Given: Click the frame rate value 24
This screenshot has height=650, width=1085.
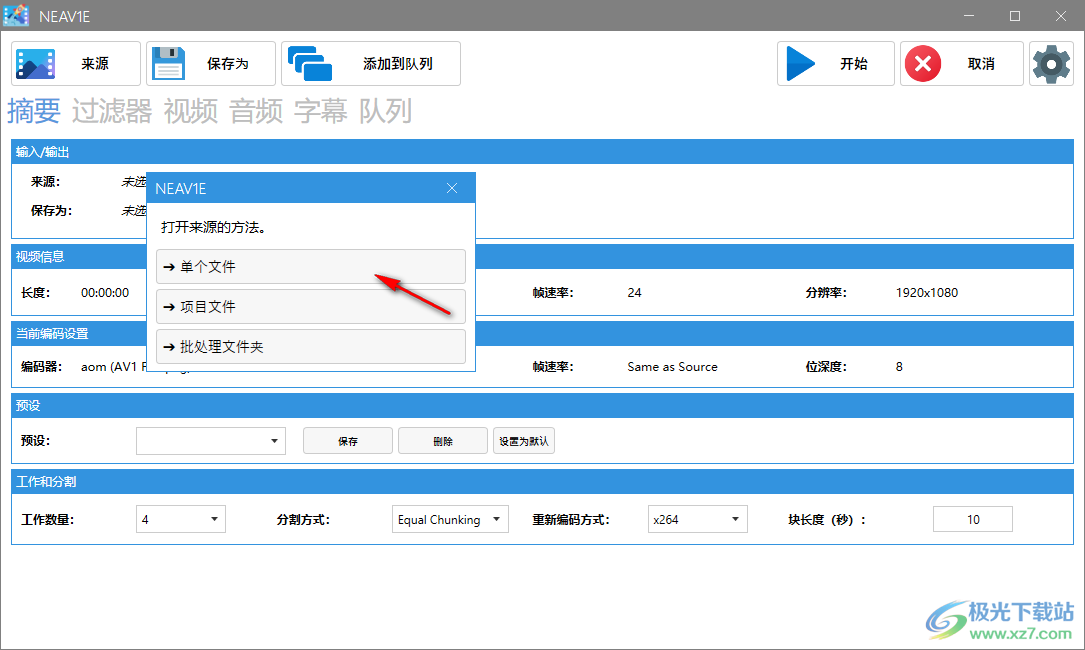Looking at the screenshot, I should [635, 293].
